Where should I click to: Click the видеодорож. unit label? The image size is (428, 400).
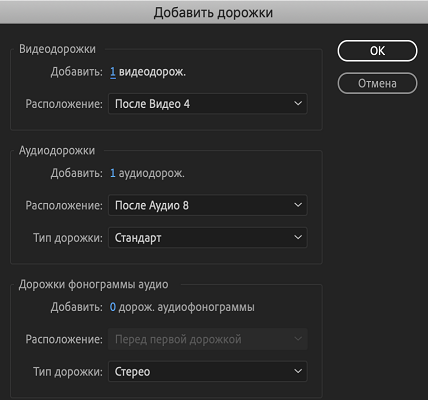(x=152, y=72)
